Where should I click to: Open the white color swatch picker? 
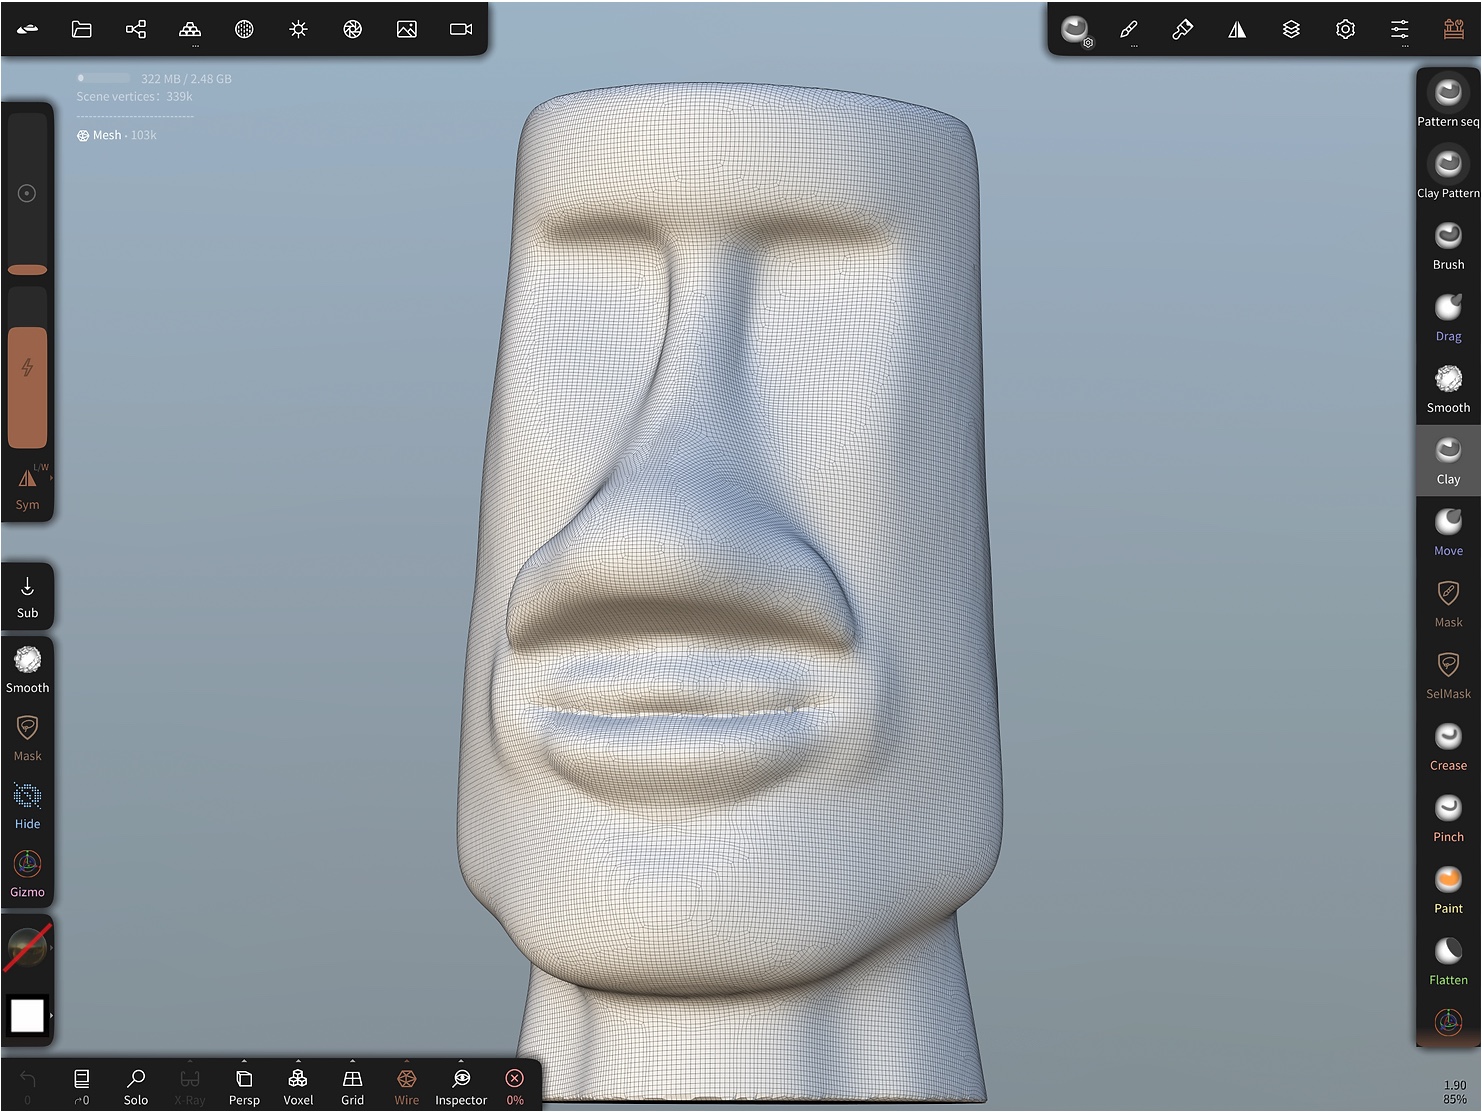[27, 1015]
